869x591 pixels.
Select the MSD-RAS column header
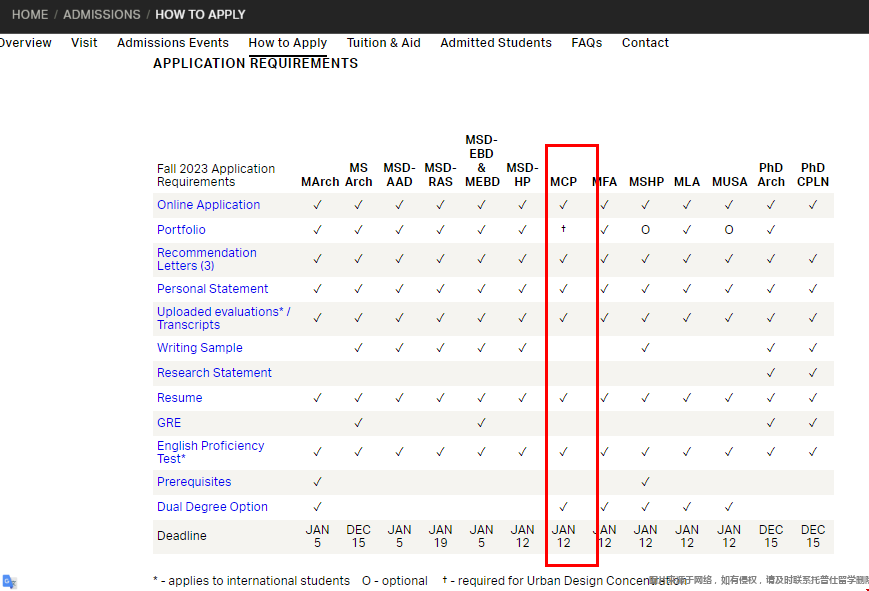(x=441, y=175)
